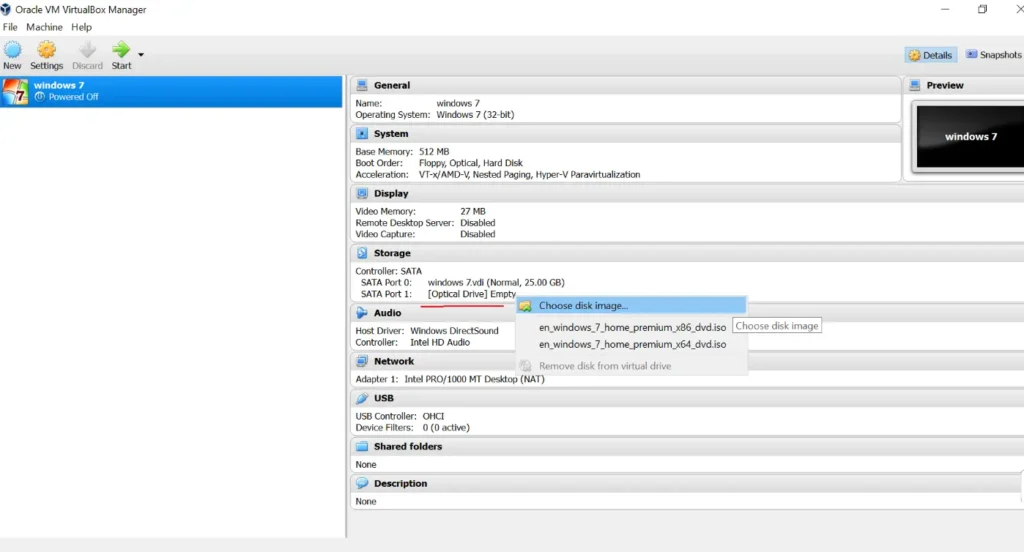Open Settings gear icon in toolbar
The height and width of the screenshot is (552, 1024).
coord(46,50)
